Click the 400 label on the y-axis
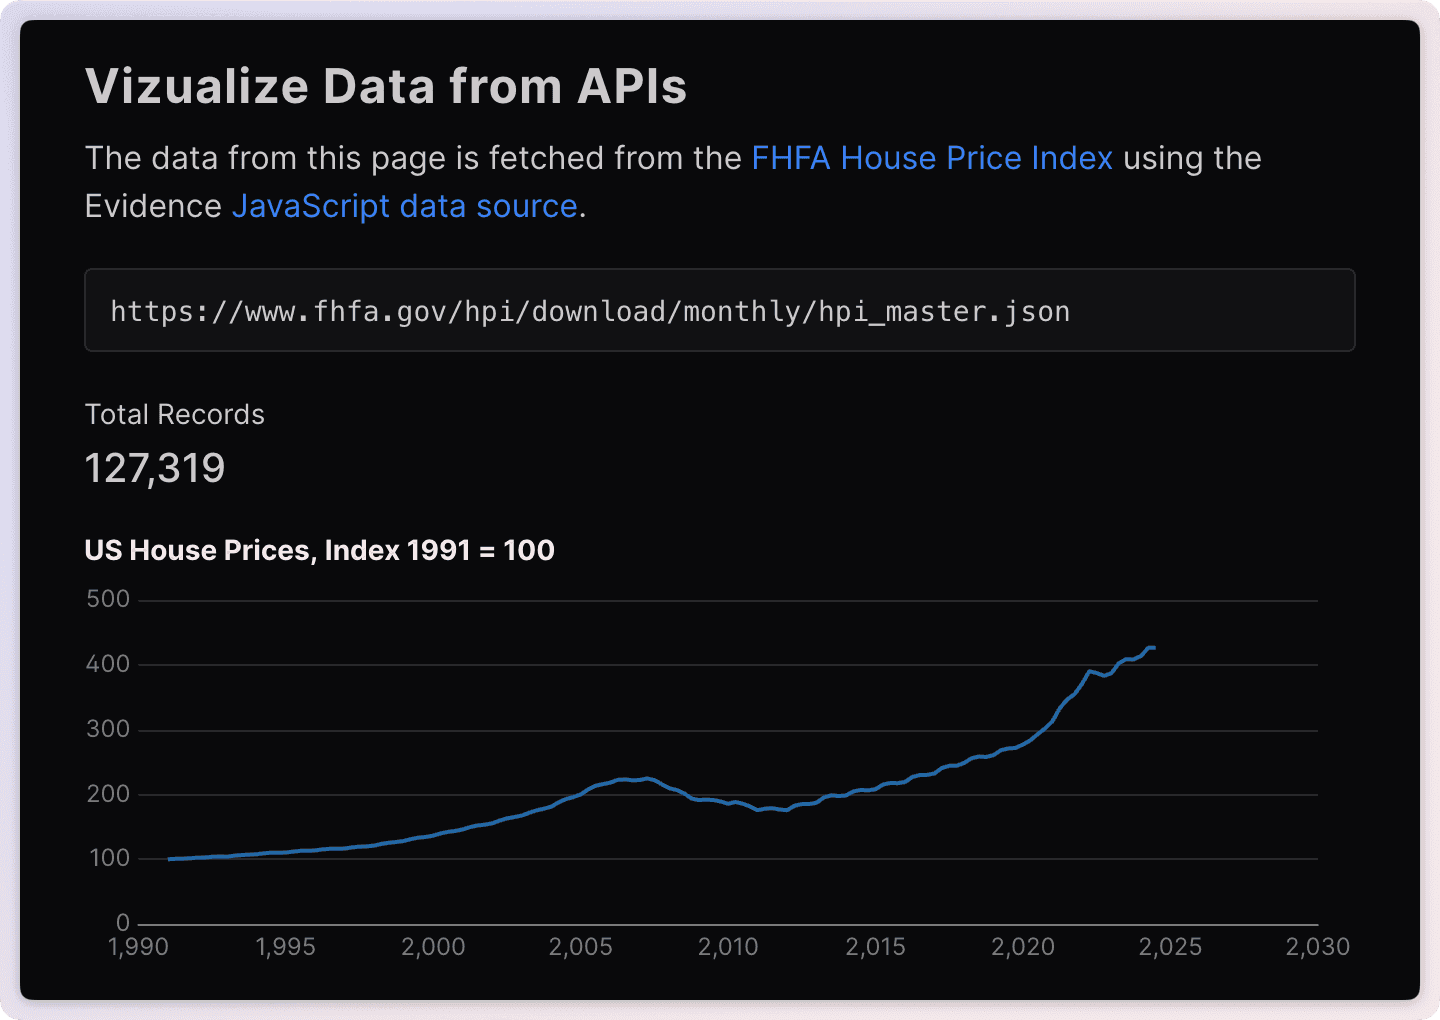The image size is (1440, 1020). pos(108,664)
